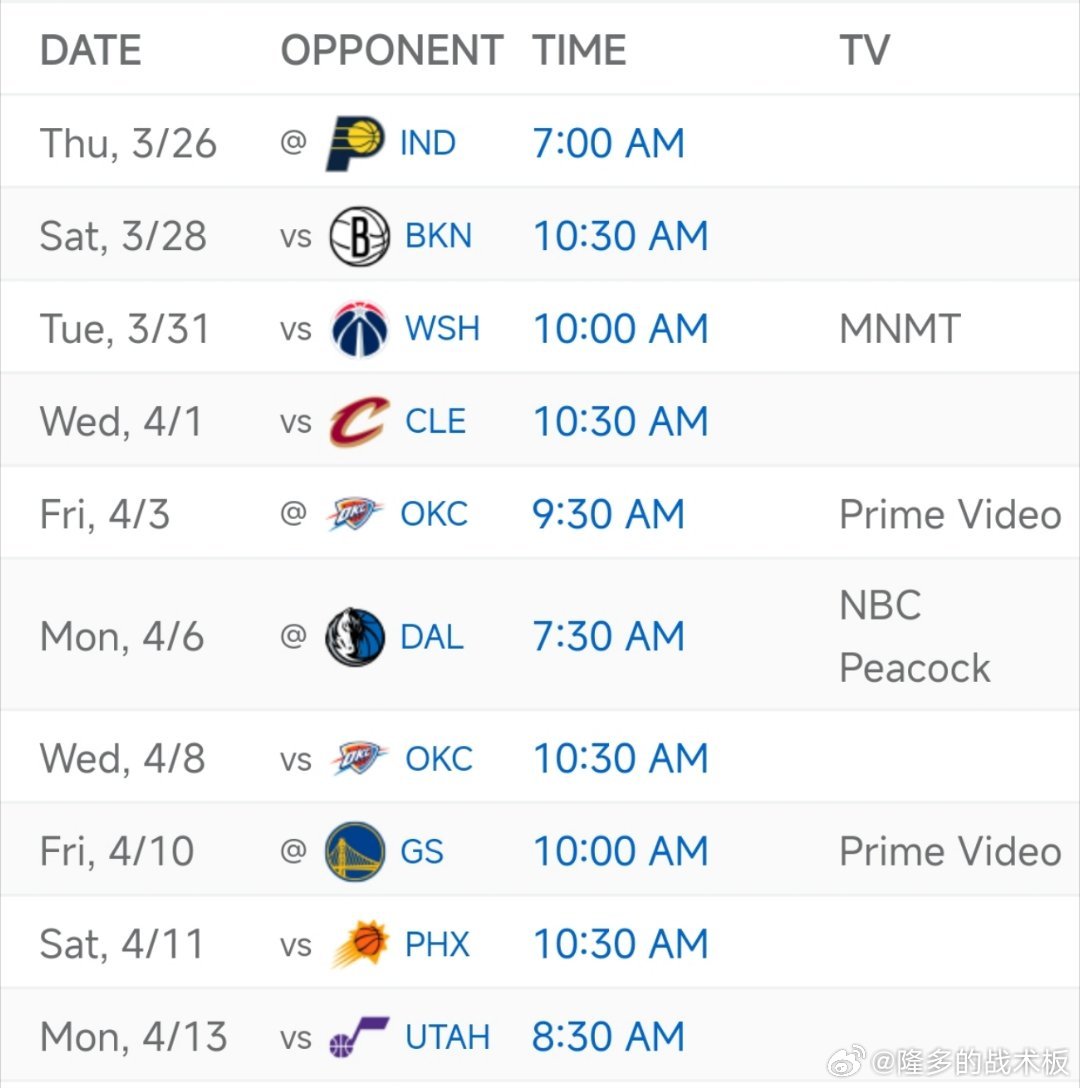Click the Indiana Pacers team logo
This screenshot has width=1080, height=1088.
pyautogui.click(x=355, y=143)
